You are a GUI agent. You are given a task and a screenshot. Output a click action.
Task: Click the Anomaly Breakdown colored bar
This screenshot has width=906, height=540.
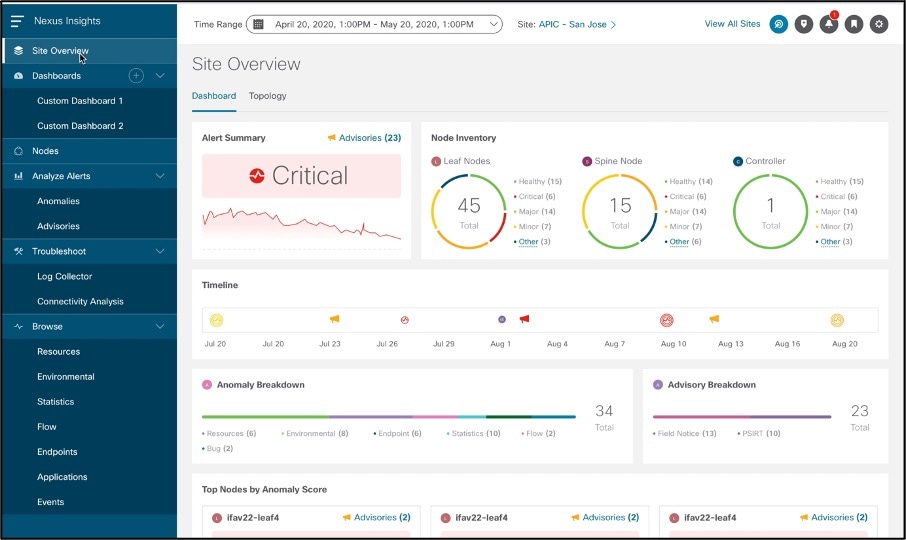pyautogui.click(x=389, y=416)
